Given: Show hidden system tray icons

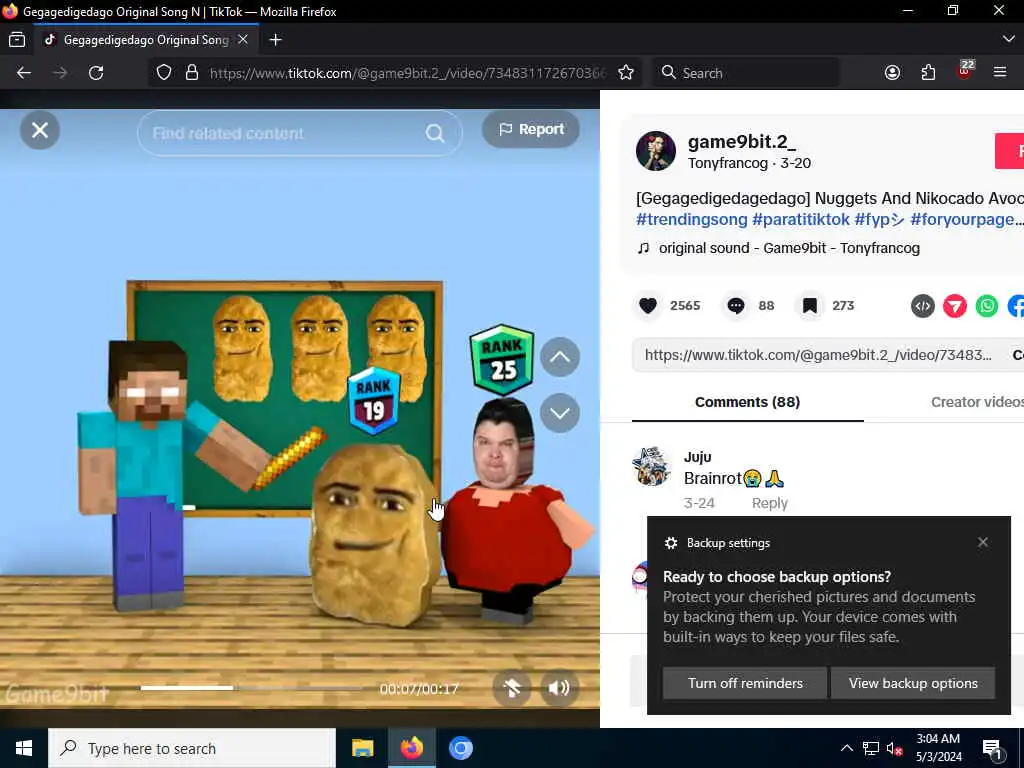Looking at the screenshot, I should (846, 748).
